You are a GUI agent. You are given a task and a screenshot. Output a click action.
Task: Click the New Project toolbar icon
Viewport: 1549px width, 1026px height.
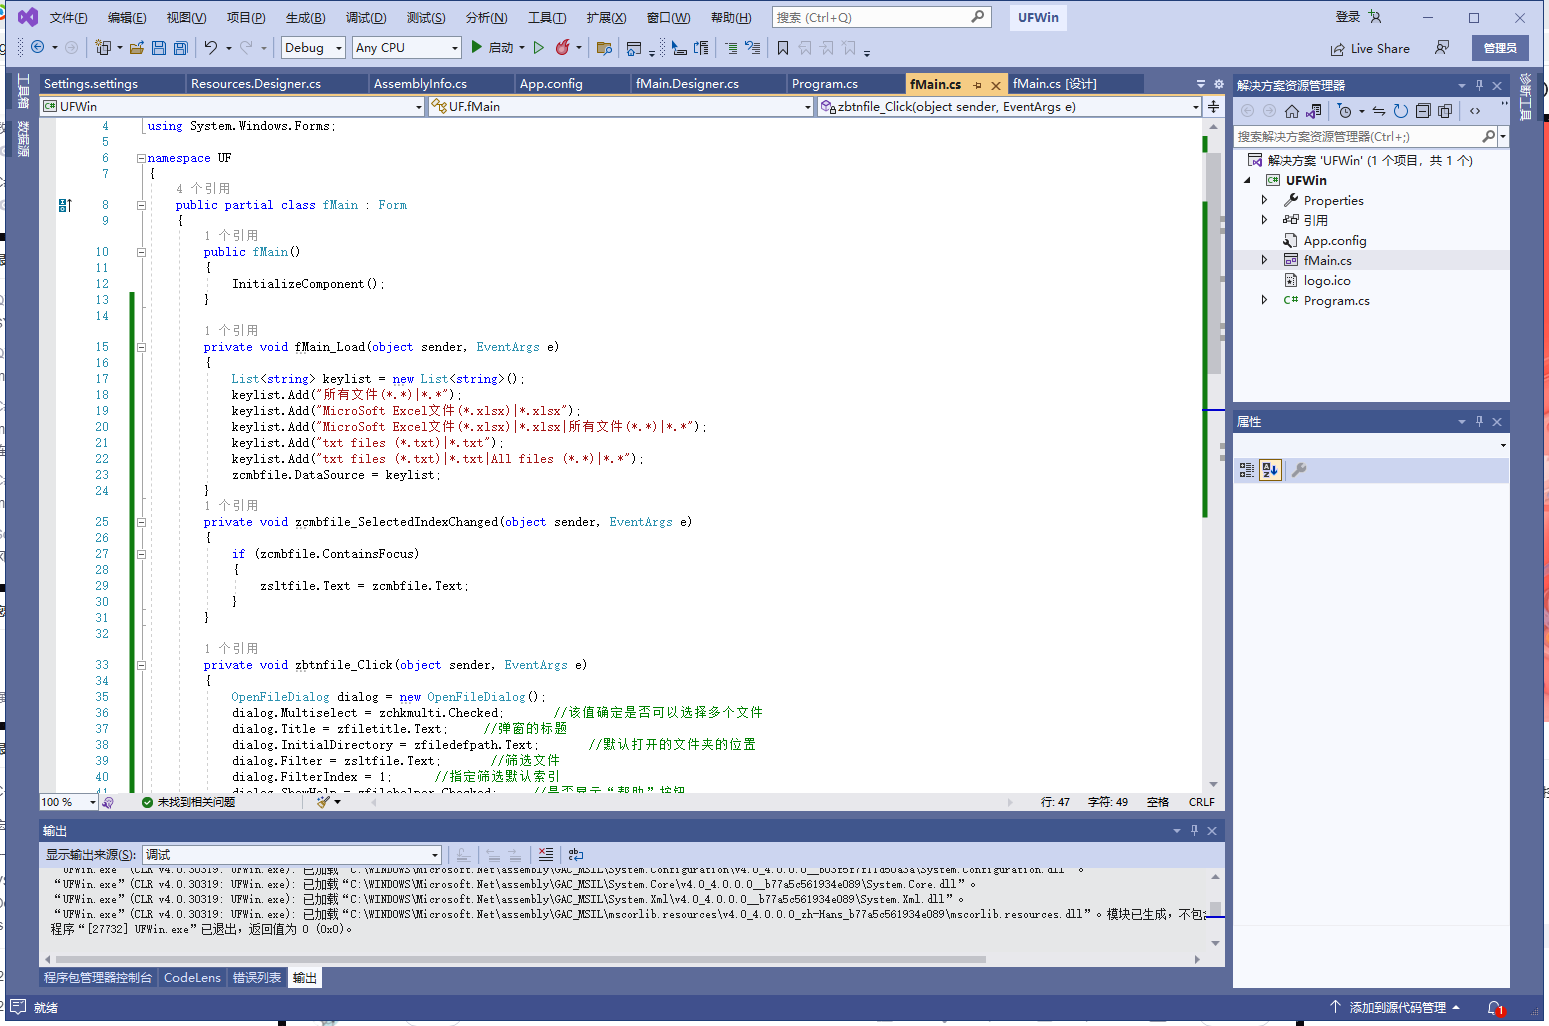coord(103,47)
